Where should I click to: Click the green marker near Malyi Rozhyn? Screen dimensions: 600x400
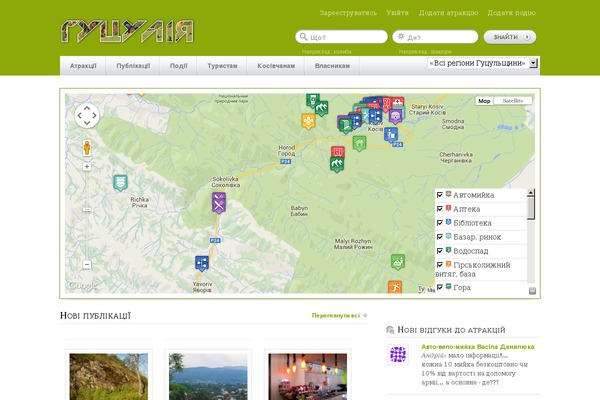click(397, 262)
